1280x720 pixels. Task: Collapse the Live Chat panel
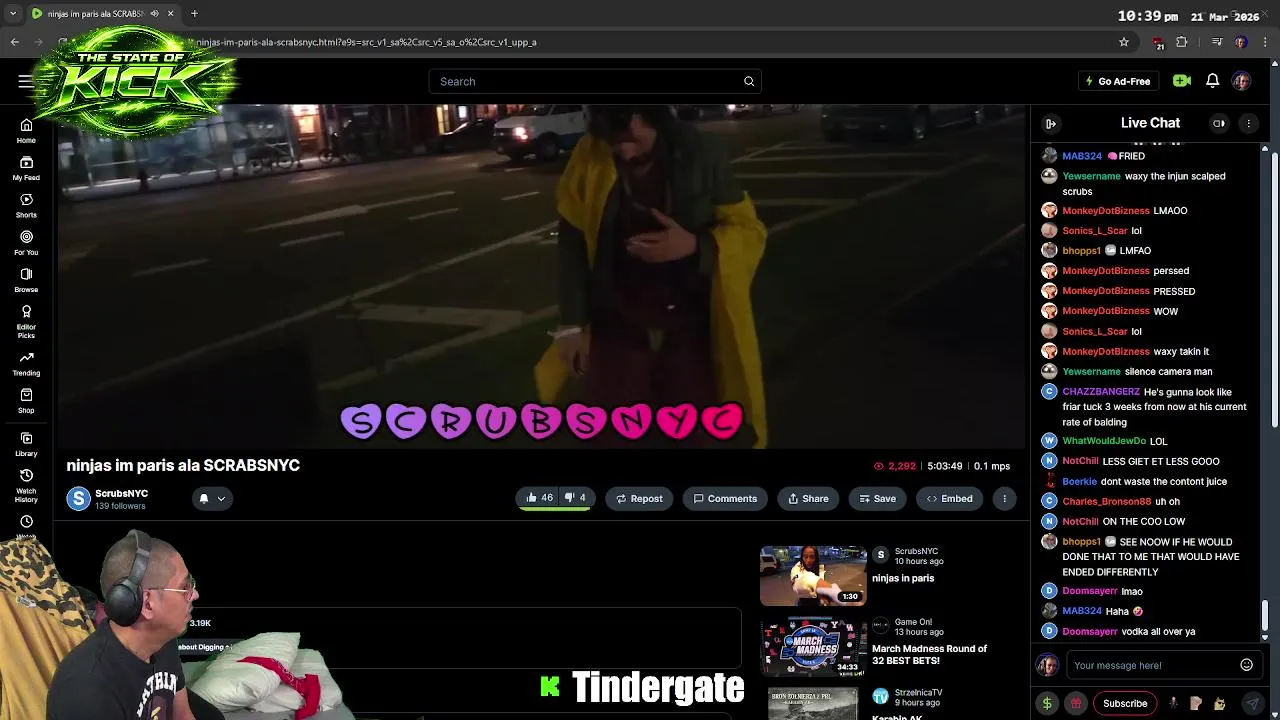[x=1051, y=123]
